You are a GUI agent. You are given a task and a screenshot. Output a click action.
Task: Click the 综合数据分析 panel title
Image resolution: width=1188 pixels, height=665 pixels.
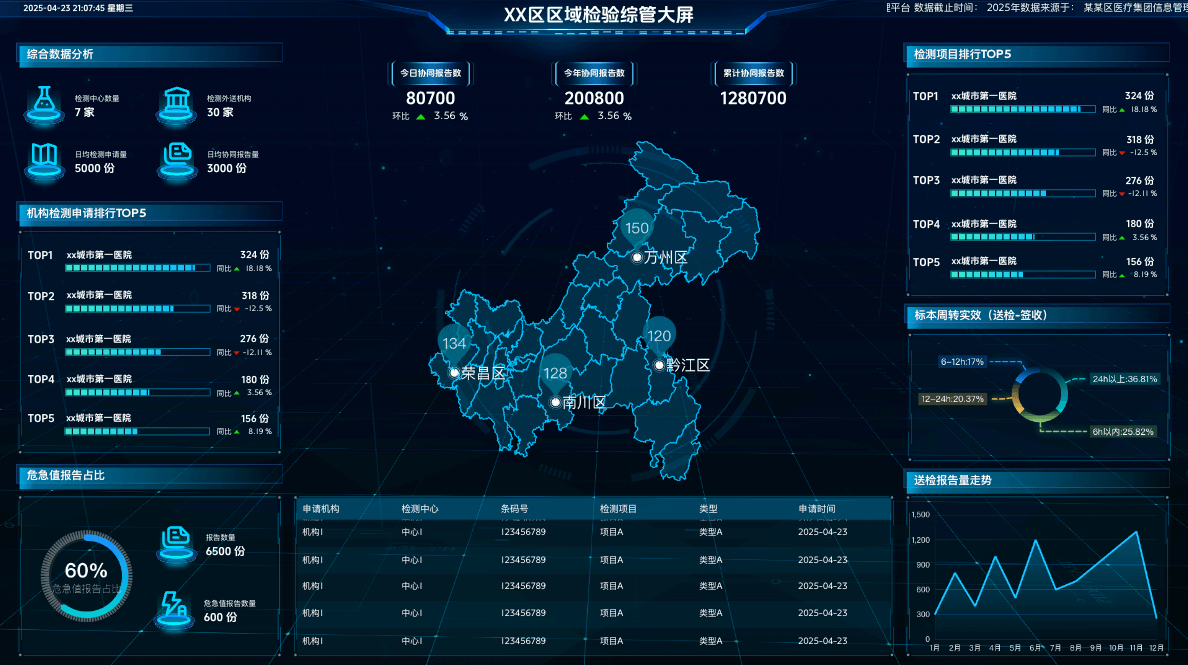click(61, 54)
